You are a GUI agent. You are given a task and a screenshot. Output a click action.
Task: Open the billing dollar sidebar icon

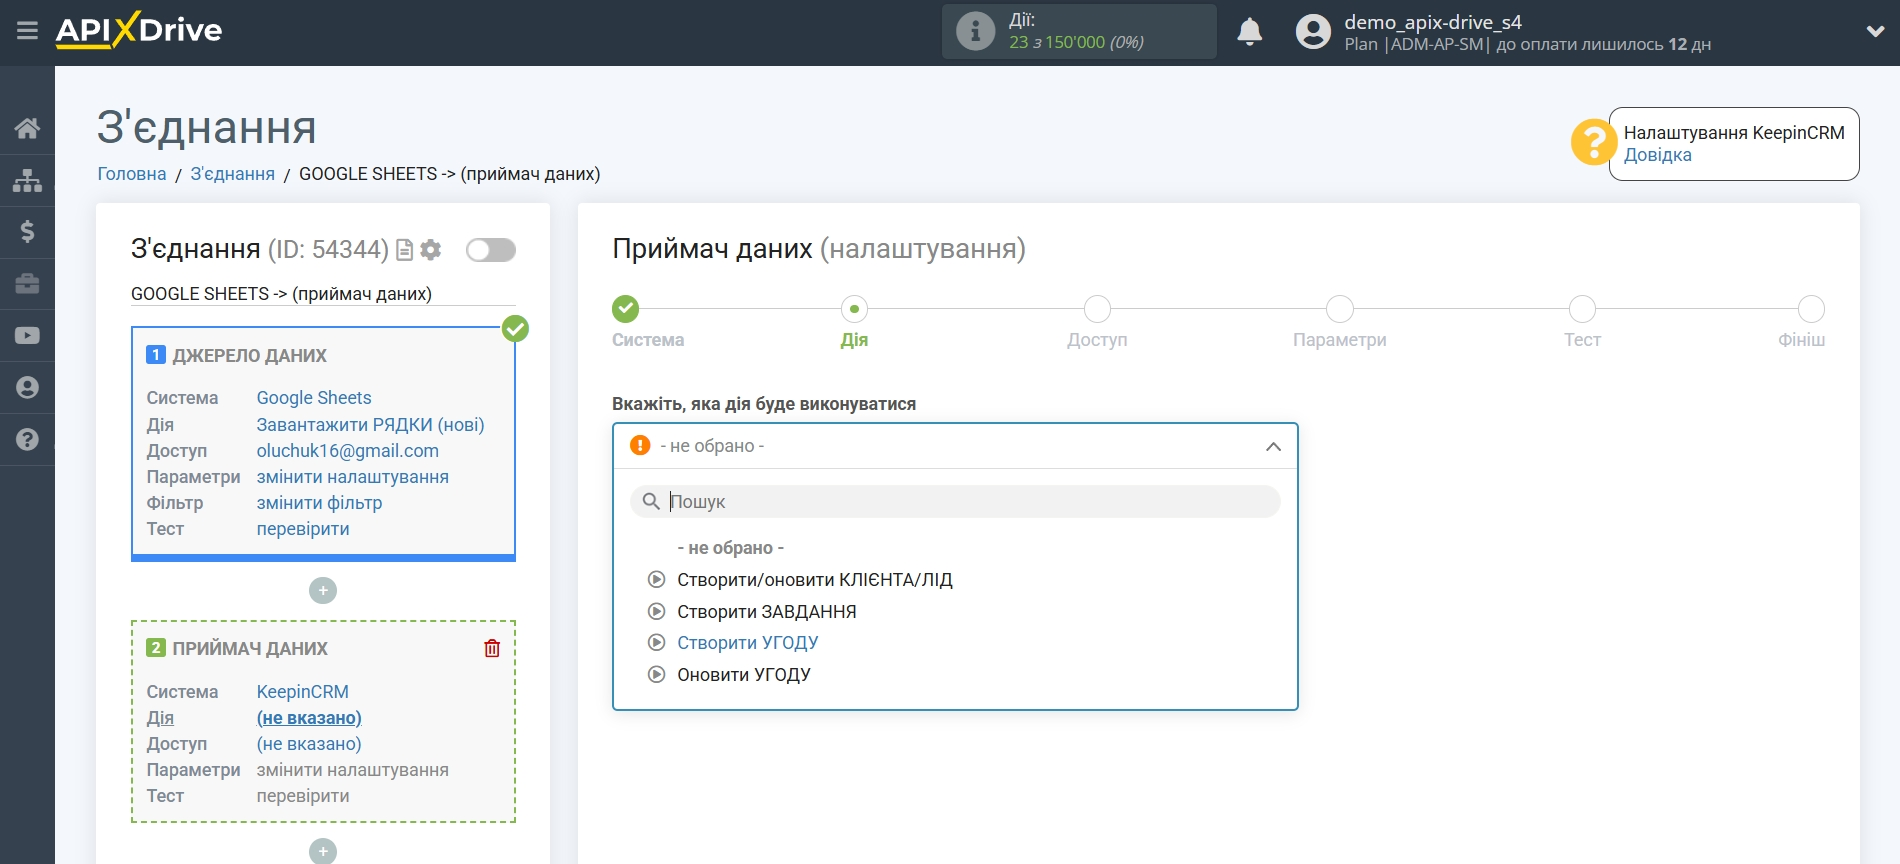click(x=27, y=232)
